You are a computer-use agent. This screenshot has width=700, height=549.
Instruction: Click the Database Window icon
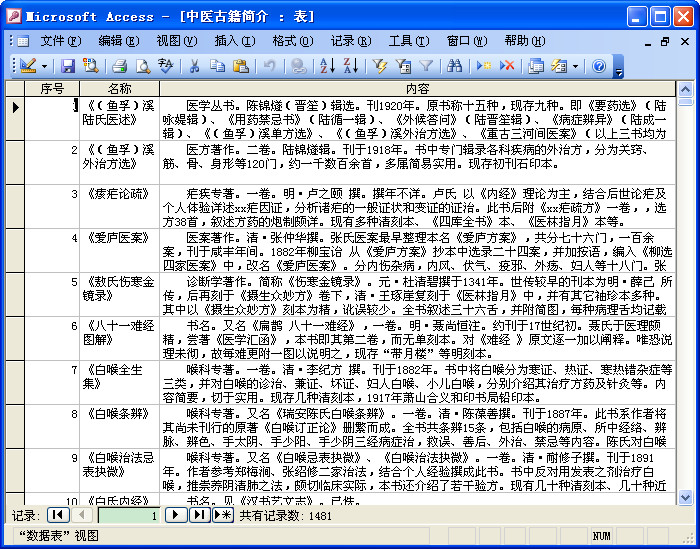(536, 66)
